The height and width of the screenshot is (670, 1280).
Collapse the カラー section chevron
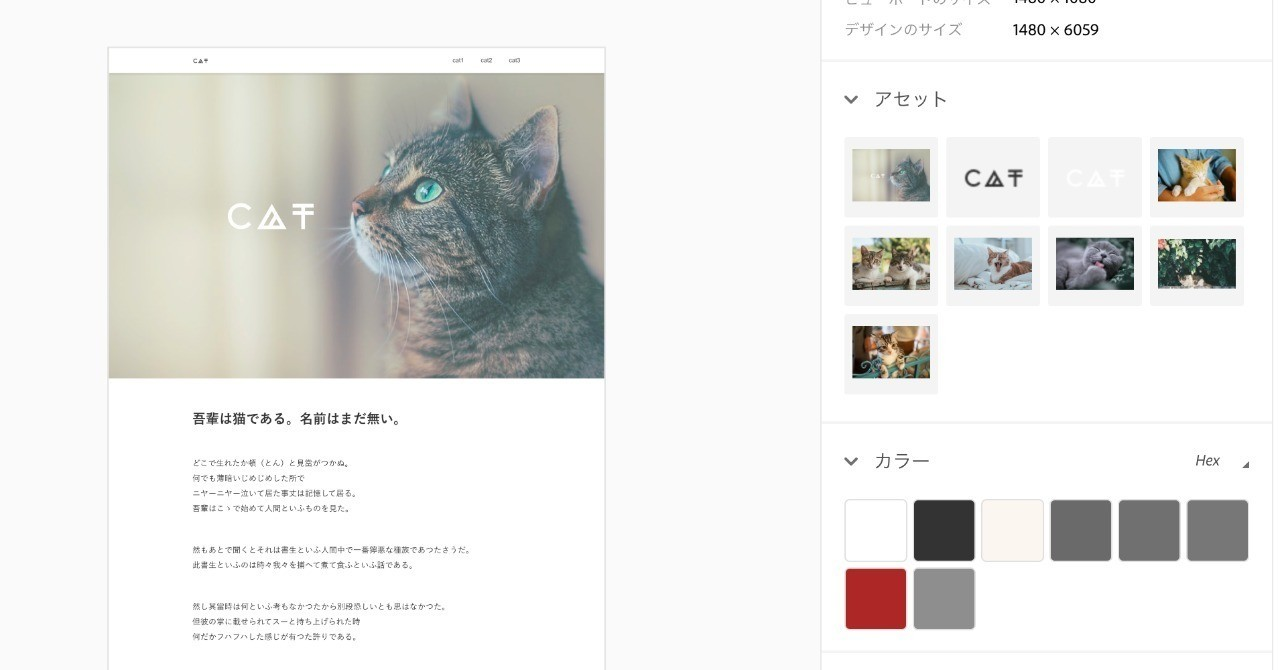point(851,461)
